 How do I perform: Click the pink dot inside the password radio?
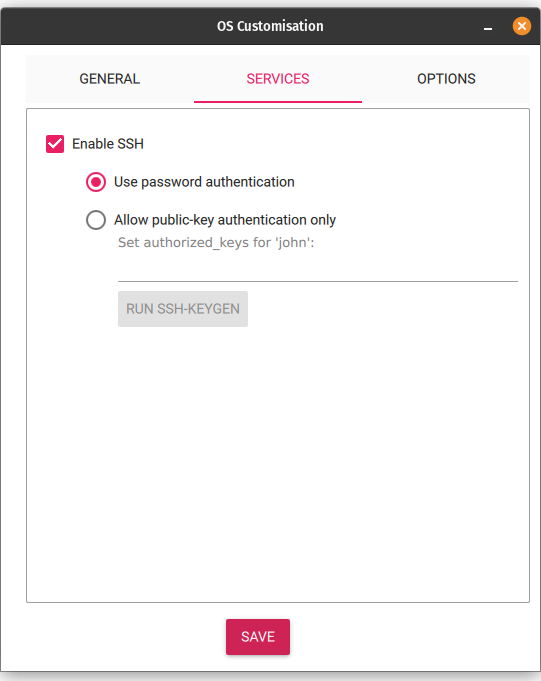point(96,182)
